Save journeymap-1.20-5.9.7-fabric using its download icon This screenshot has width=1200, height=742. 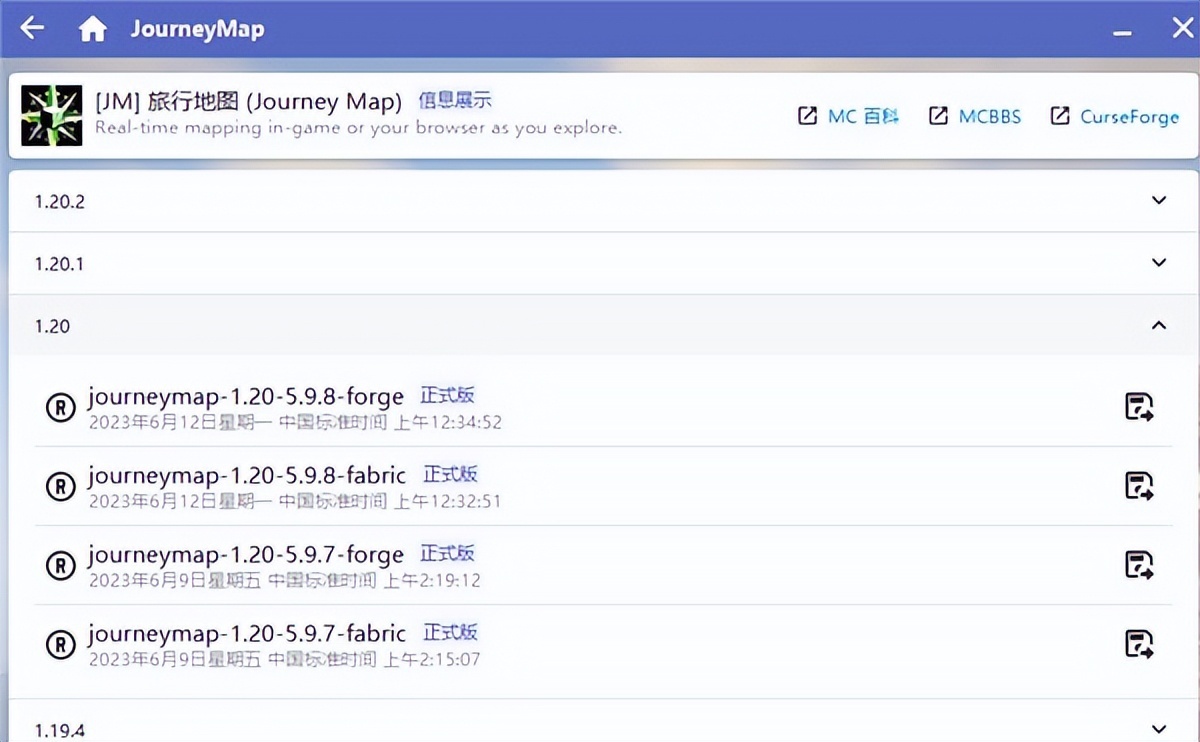pos(1139,643)
